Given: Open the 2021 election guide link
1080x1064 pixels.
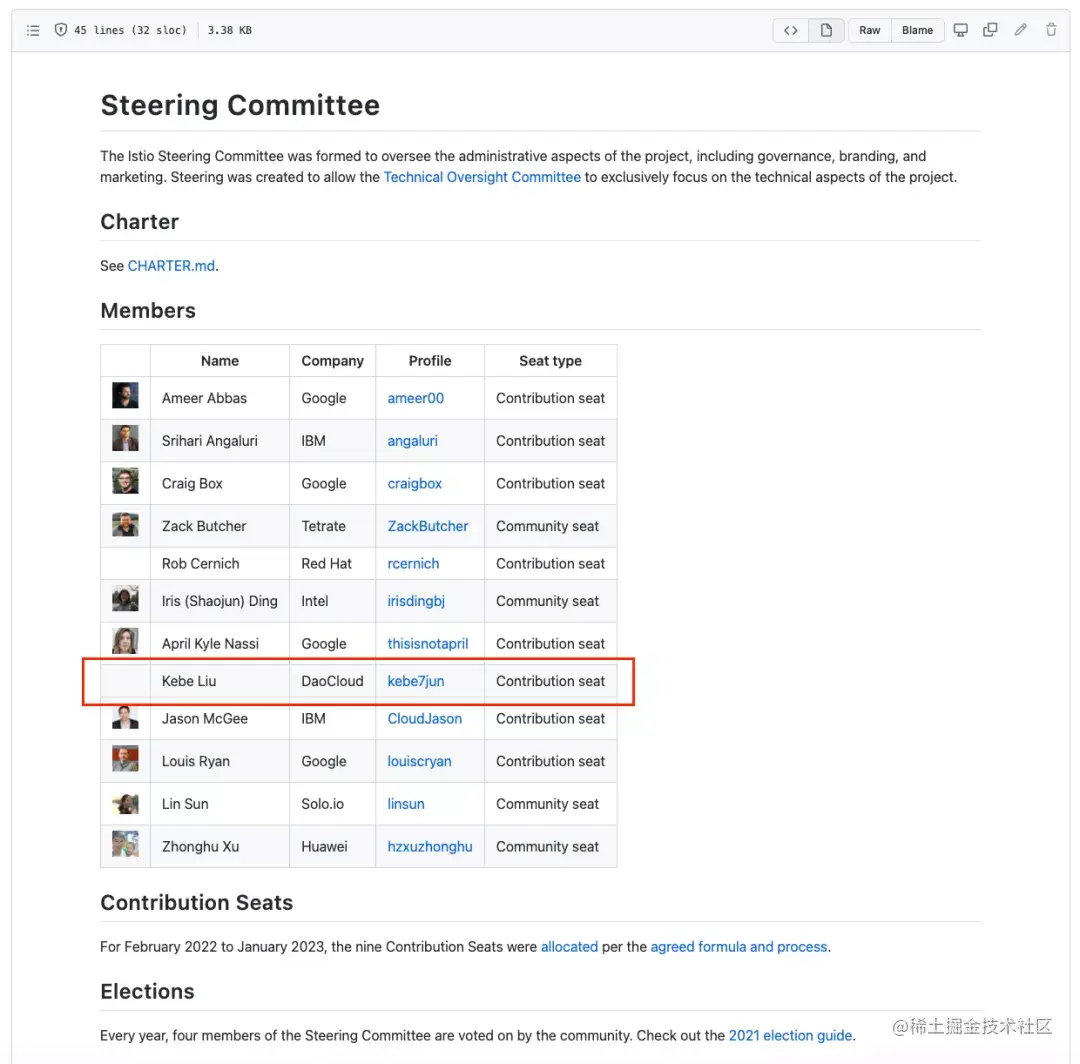Looking at the screenshot, I should 790,1036.
